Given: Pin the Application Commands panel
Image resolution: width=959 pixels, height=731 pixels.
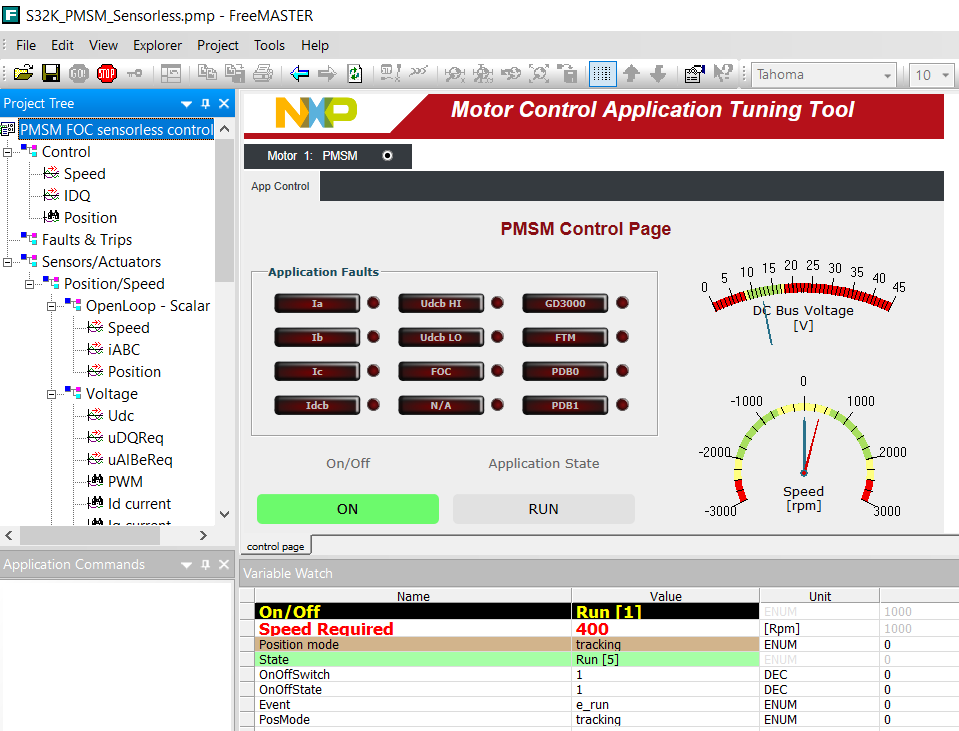Looking at the screenshot, I should click(x=206, y=565).
